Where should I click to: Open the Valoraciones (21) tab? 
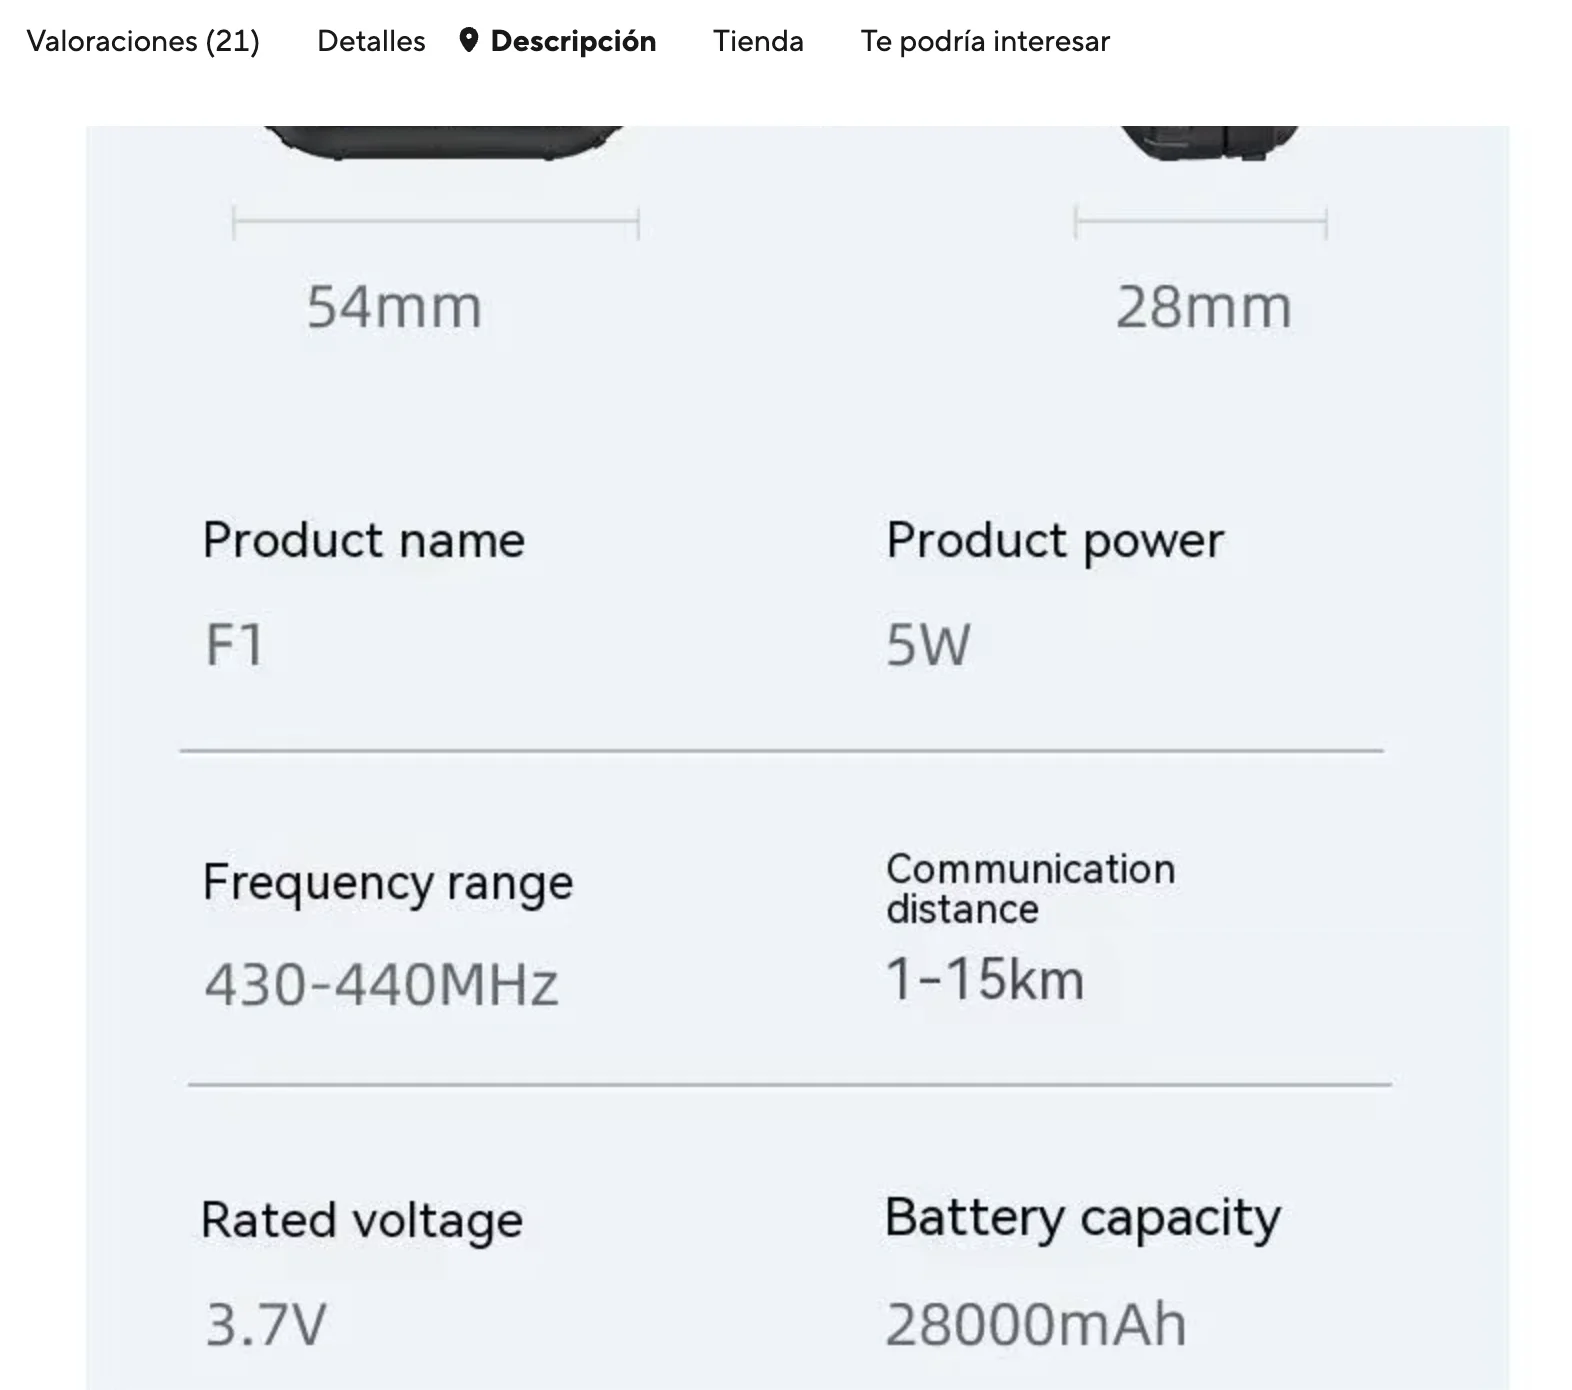point(142,41)
